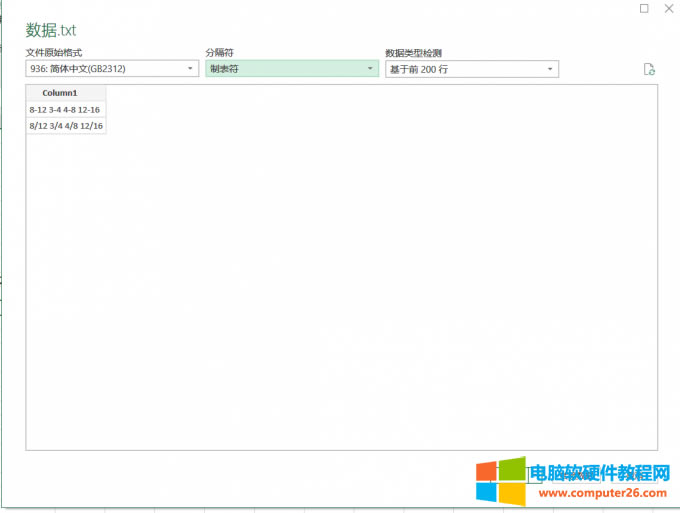This screenshot has width=680, height=513.
Task: Click the 电脑软硬件教程网 watermark text
Action: coord(598,473)
